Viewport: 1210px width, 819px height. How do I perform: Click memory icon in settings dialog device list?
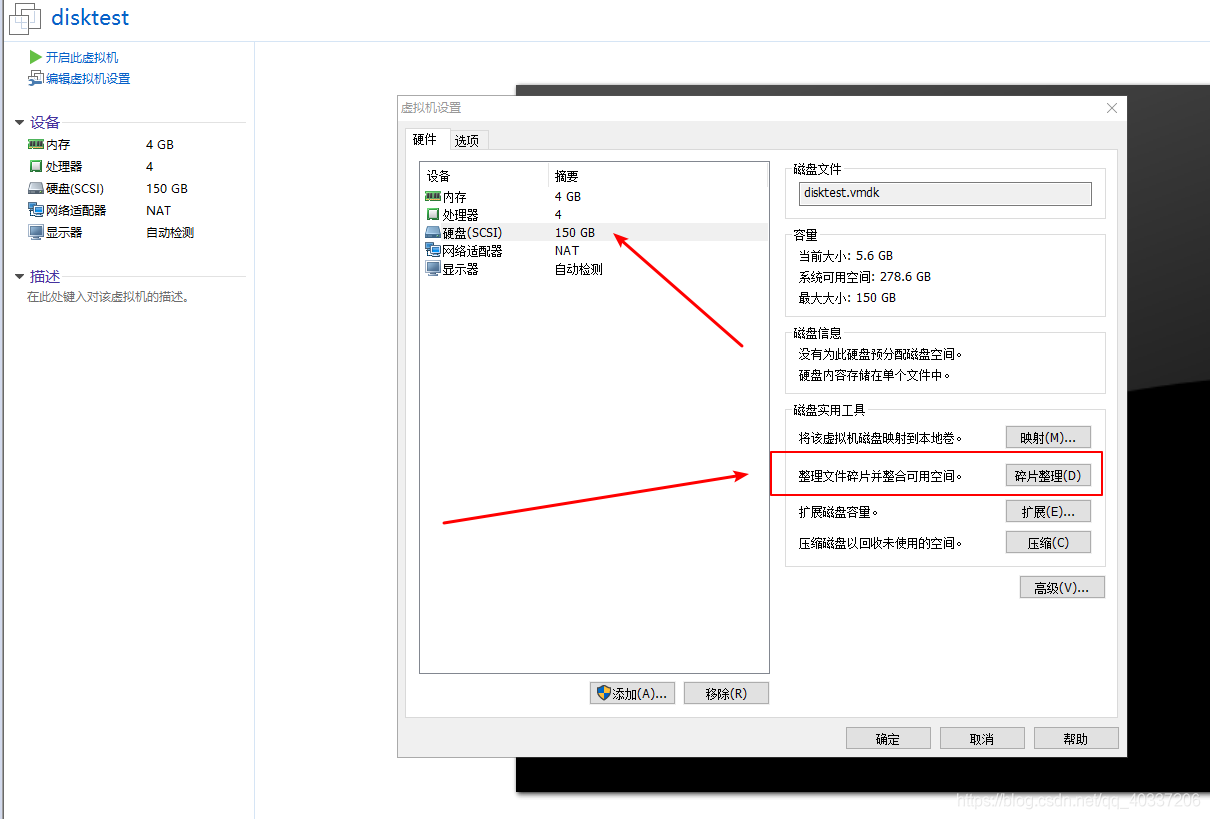coord(433,197)
